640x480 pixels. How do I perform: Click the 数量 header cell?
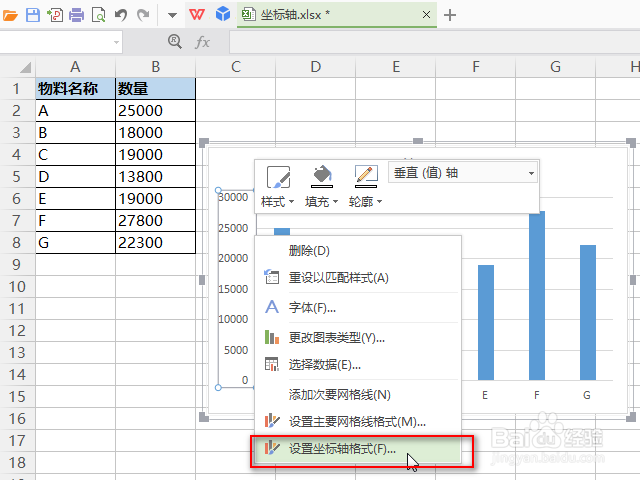point(156,89)
